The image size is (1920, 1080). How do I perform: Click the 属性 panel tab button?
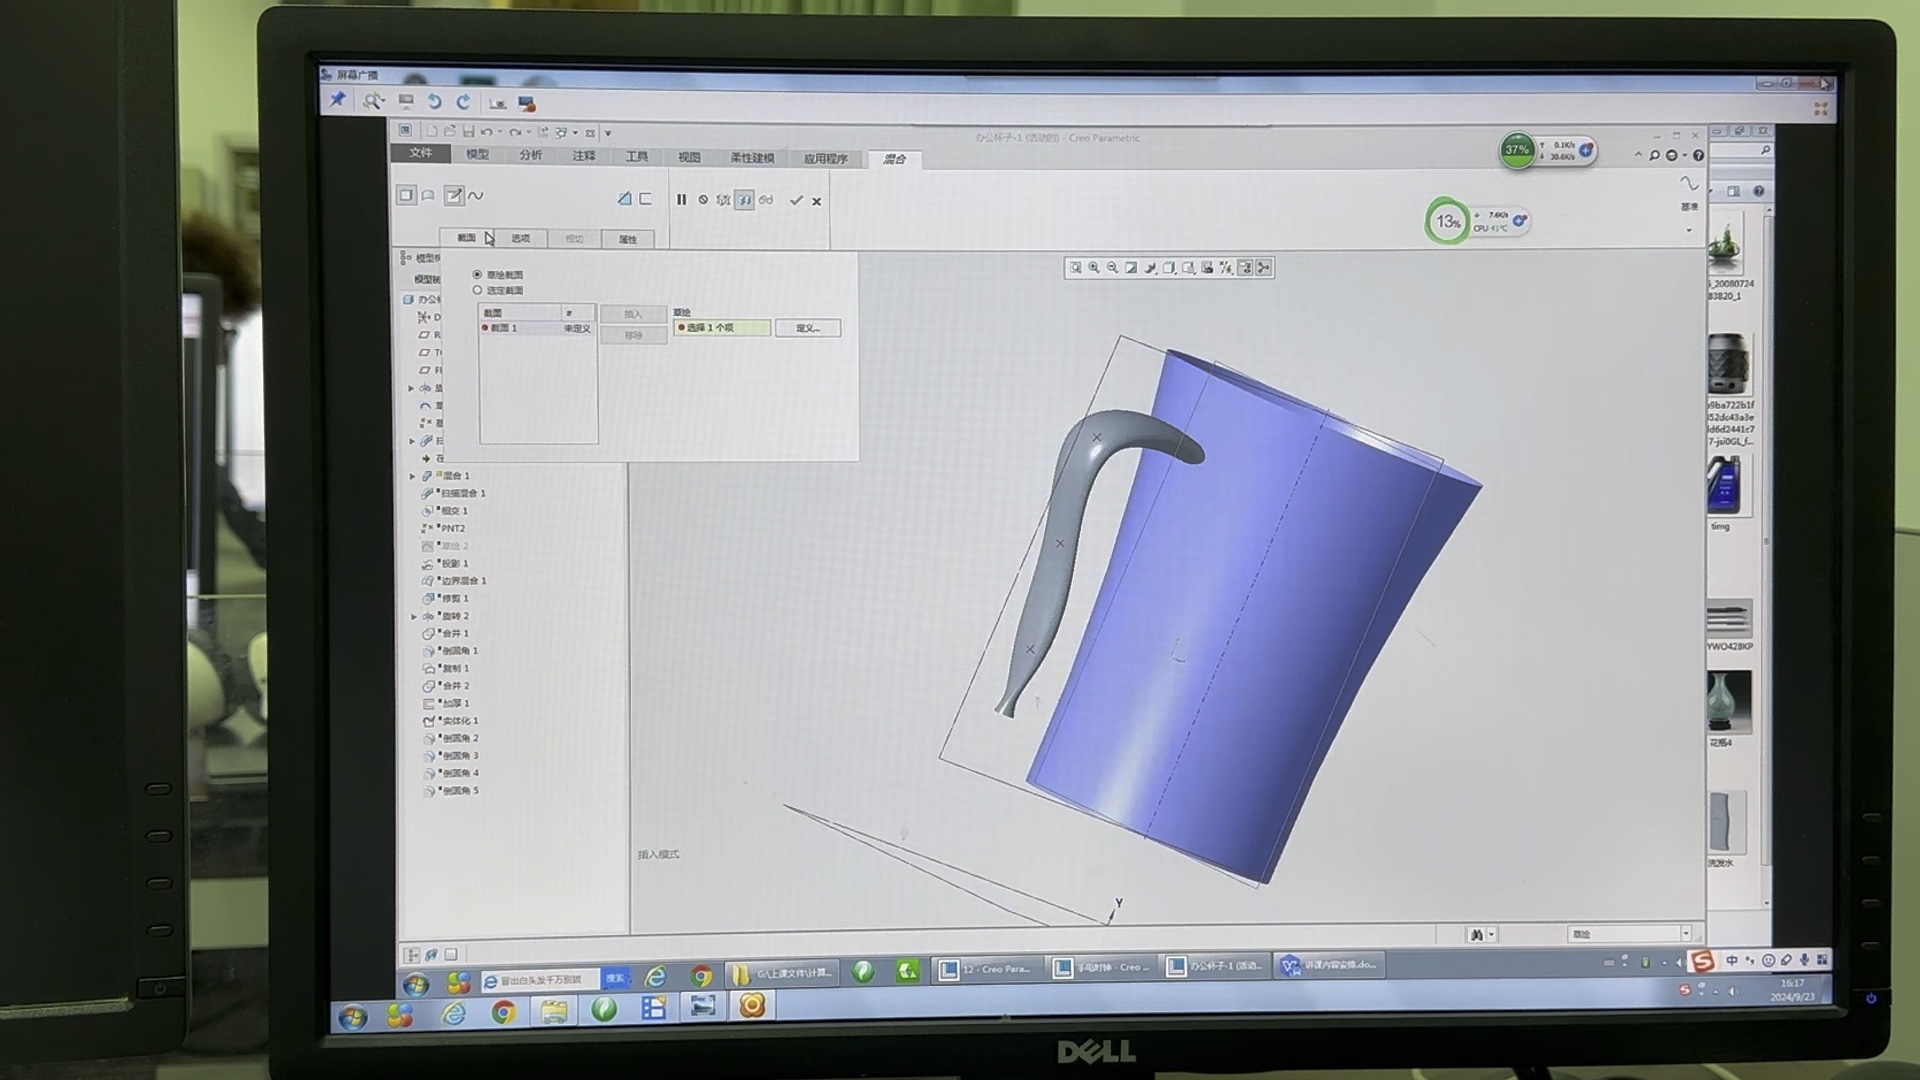point(627,240)
